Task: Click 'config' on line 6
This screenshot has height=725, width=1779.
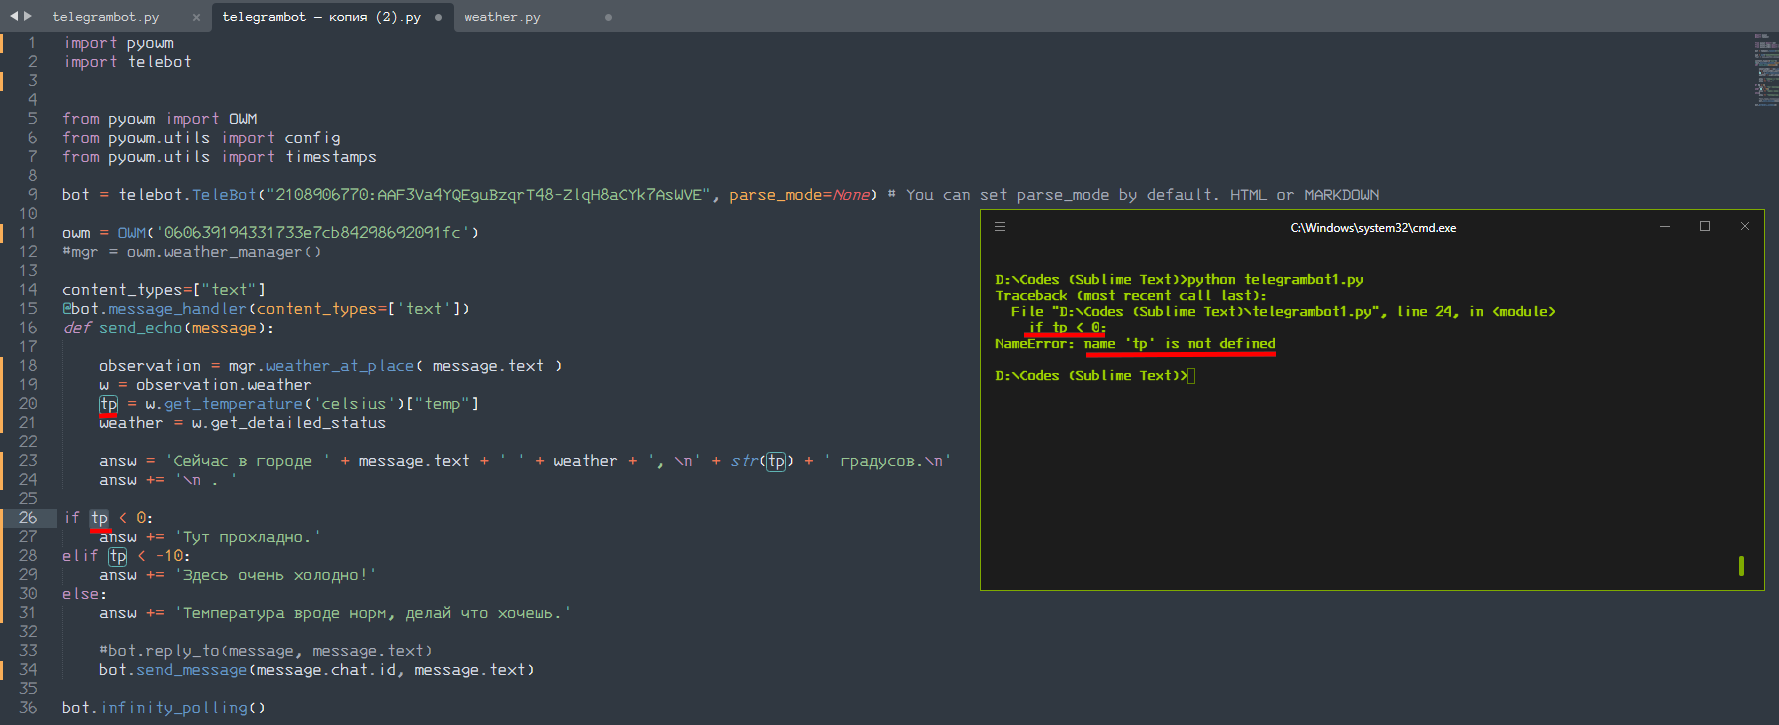Action: pyautogui.click(x=312, y=138)
